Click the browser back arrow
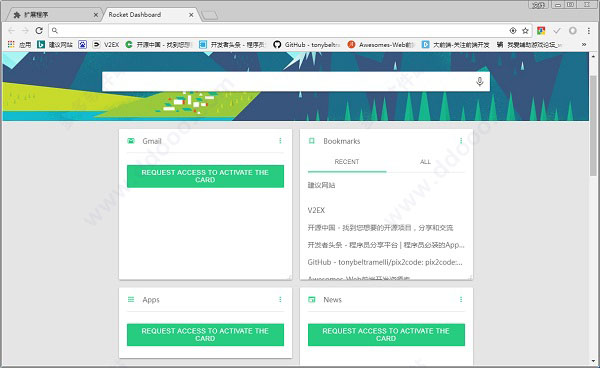The image size is (600, 368). pyautogui.click(x=11, y=30)
